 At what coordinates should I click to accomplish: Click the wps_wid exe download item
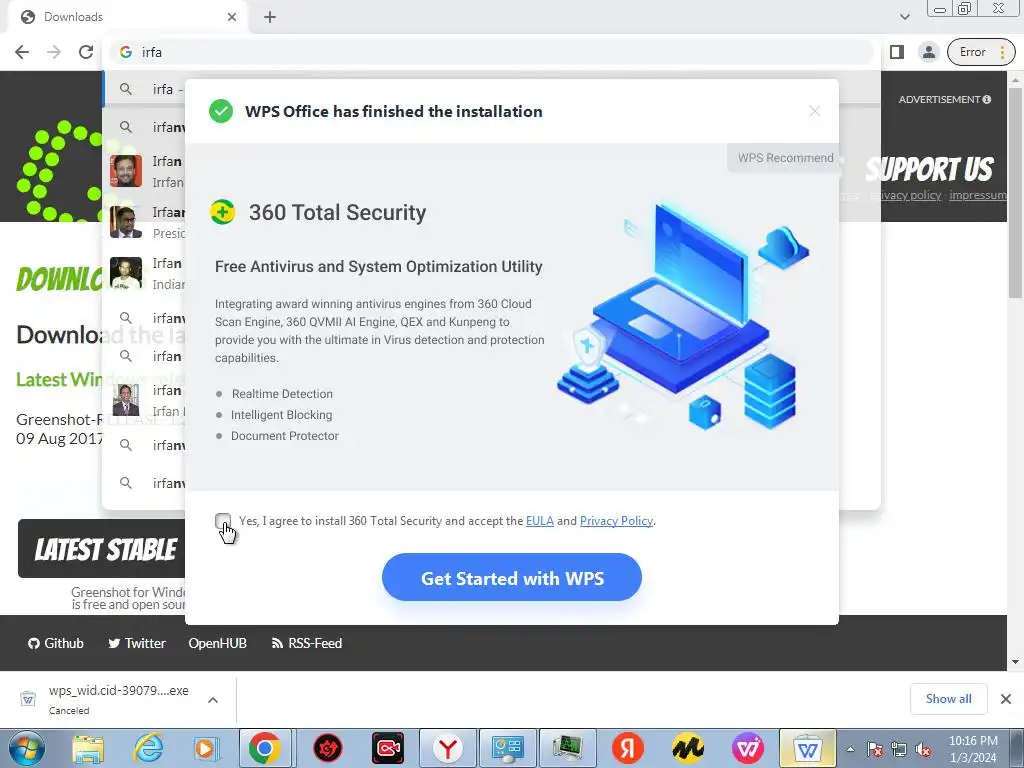(x=104, y=699)
